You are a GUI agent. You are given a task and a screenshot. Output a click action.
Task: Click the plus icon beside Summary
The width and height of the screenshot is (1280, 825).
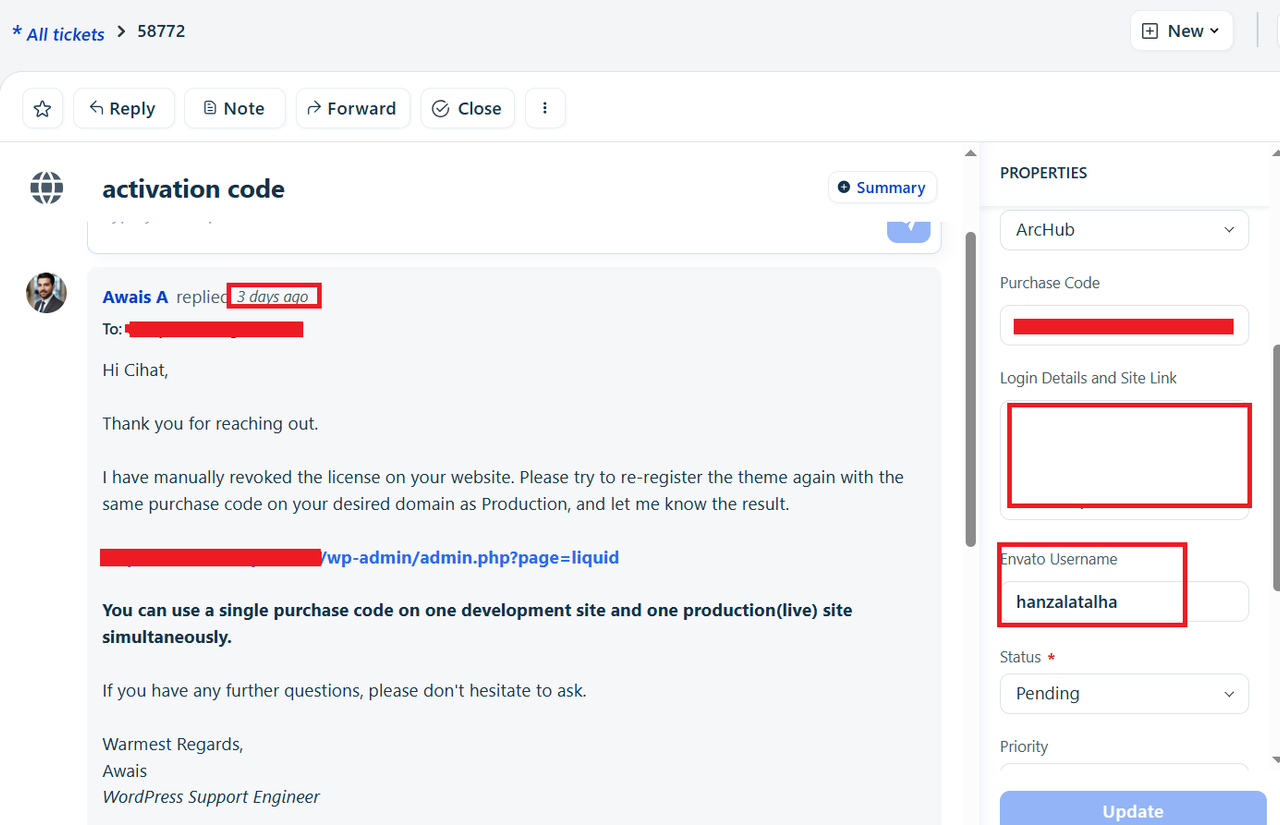[x=844, y=187]
